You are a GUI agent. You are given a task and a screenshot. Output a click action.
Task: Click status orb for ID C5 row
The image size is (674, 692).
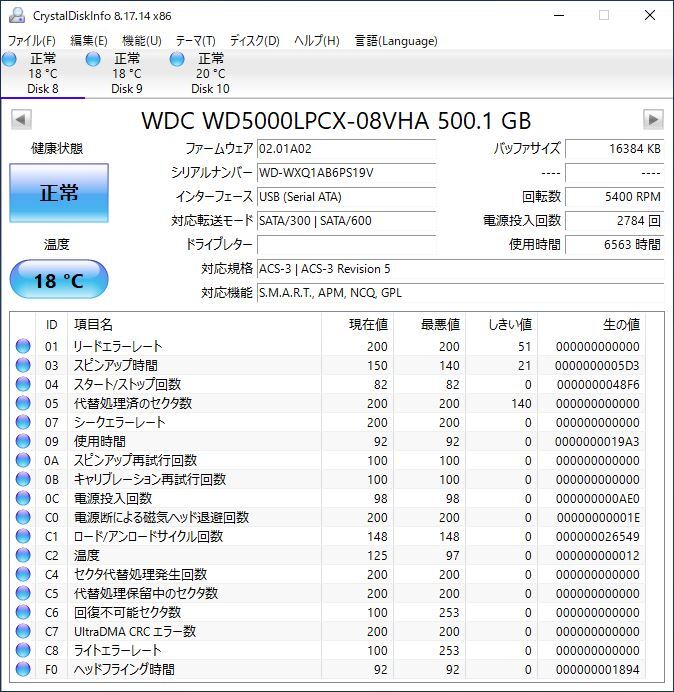coord(23,593)
